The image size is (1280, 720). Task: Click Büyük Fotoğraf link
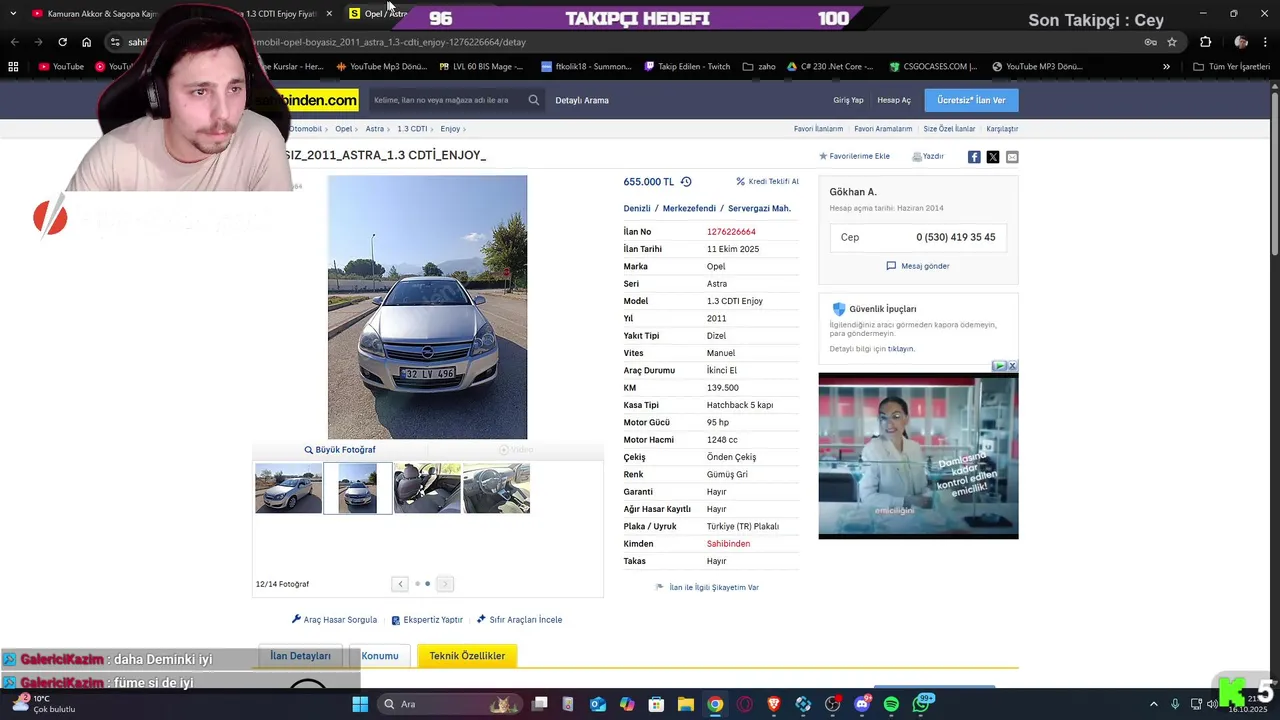(x=340, y=450)
